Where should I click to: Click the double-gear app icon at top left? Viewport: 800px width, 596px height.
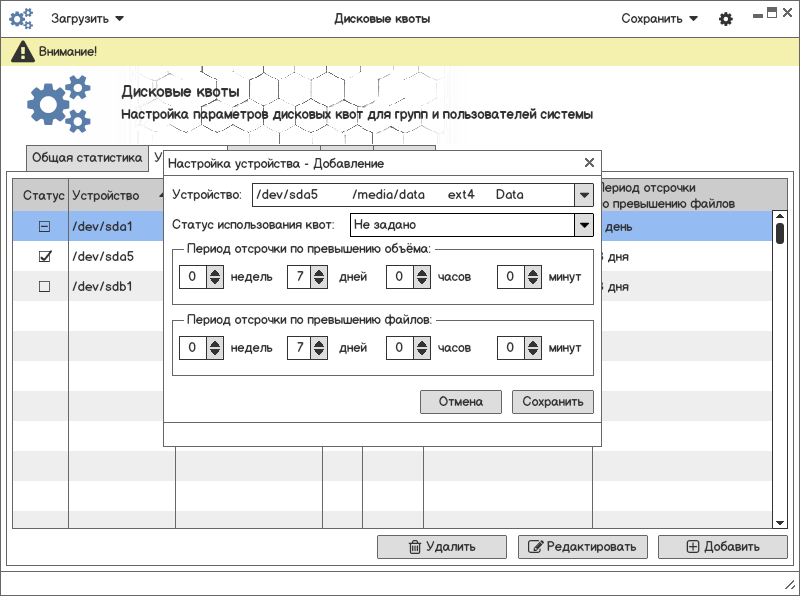pos(20,19)
